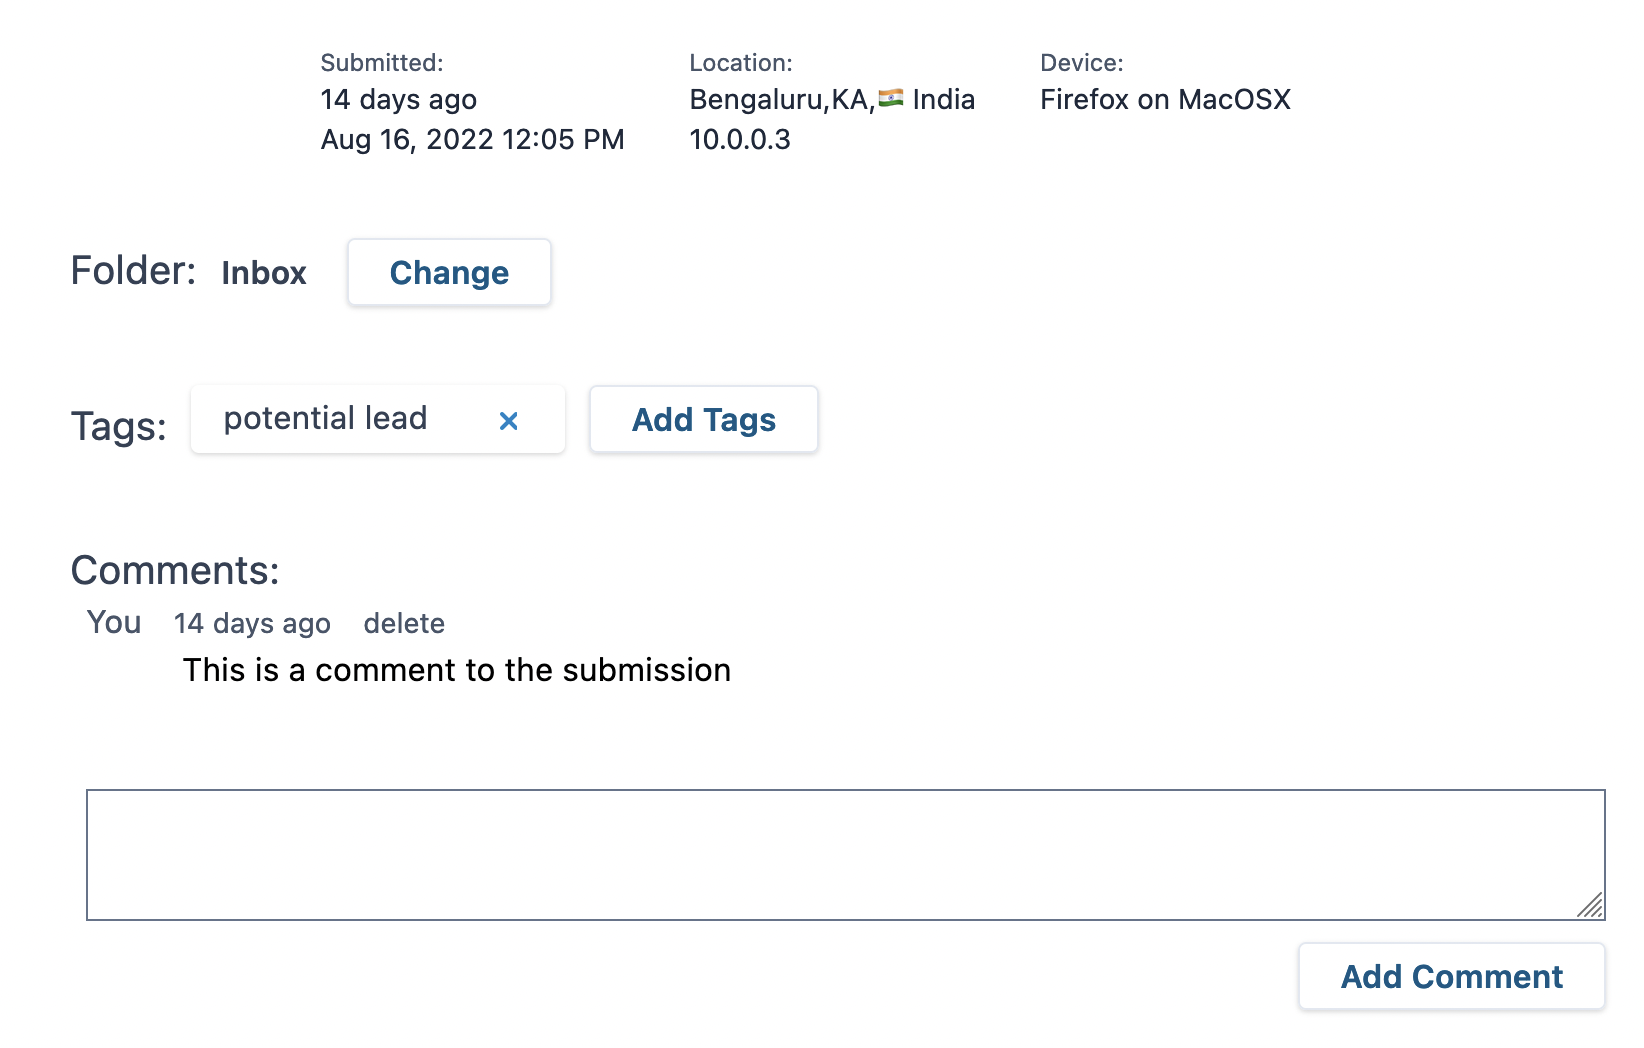The height and width of the screenshot is (1048, 1644).
Task: Click the commenter name You
Action: tap(113, 622)
